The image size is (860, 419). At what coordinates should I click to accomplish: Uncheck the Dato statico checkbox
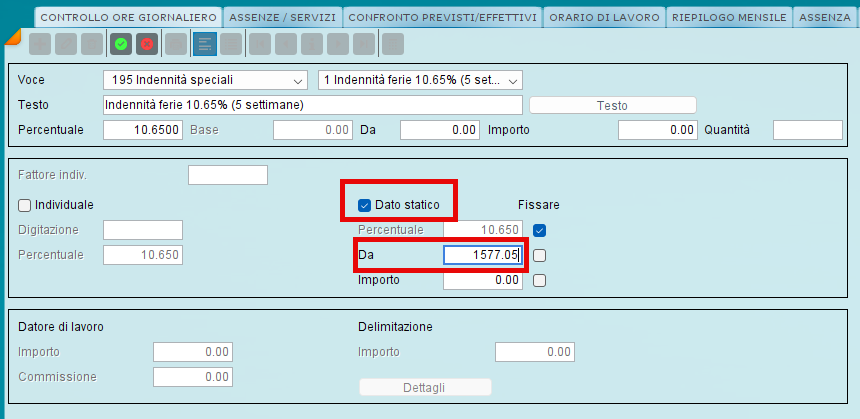(x=364, y=205)
